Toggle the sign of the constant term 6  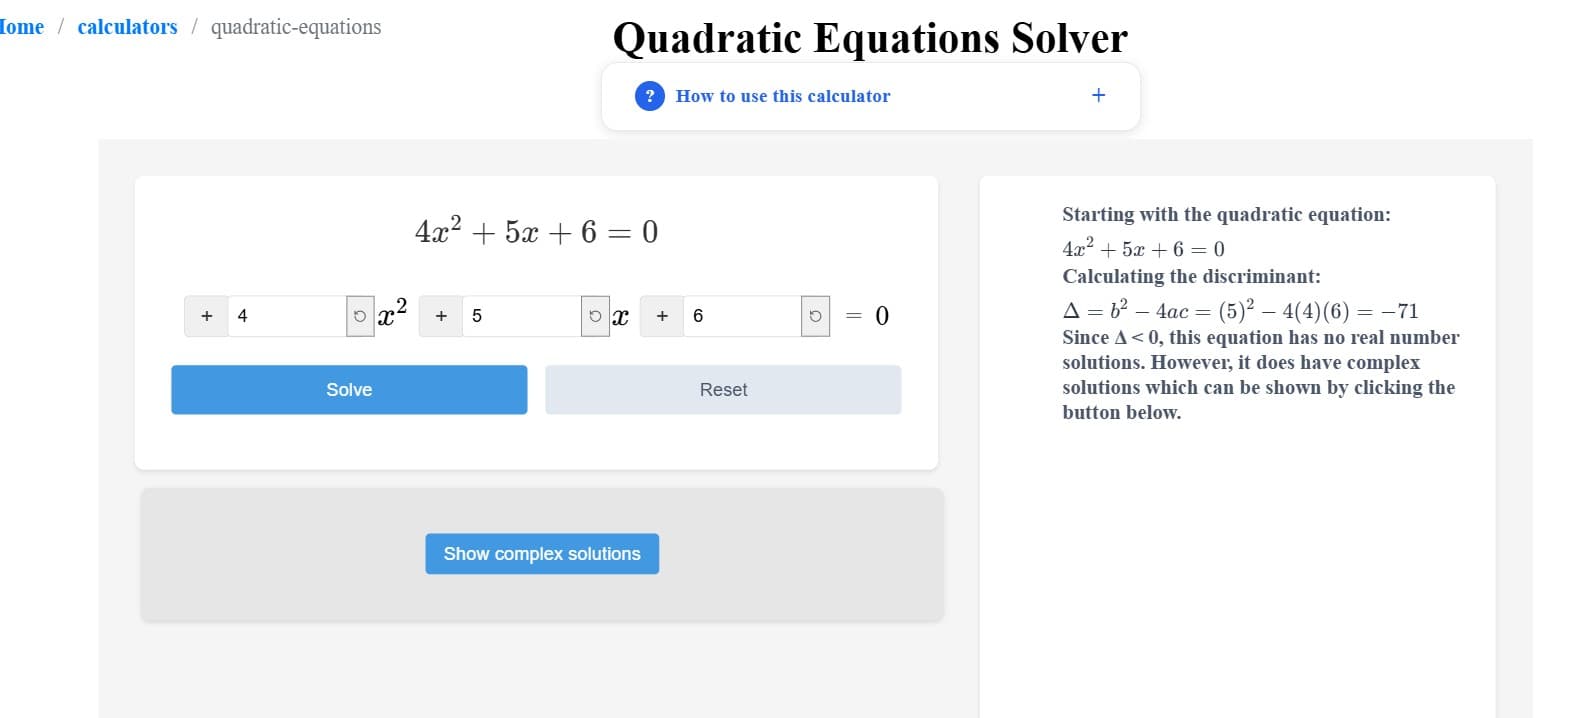[x=661, y=315]
